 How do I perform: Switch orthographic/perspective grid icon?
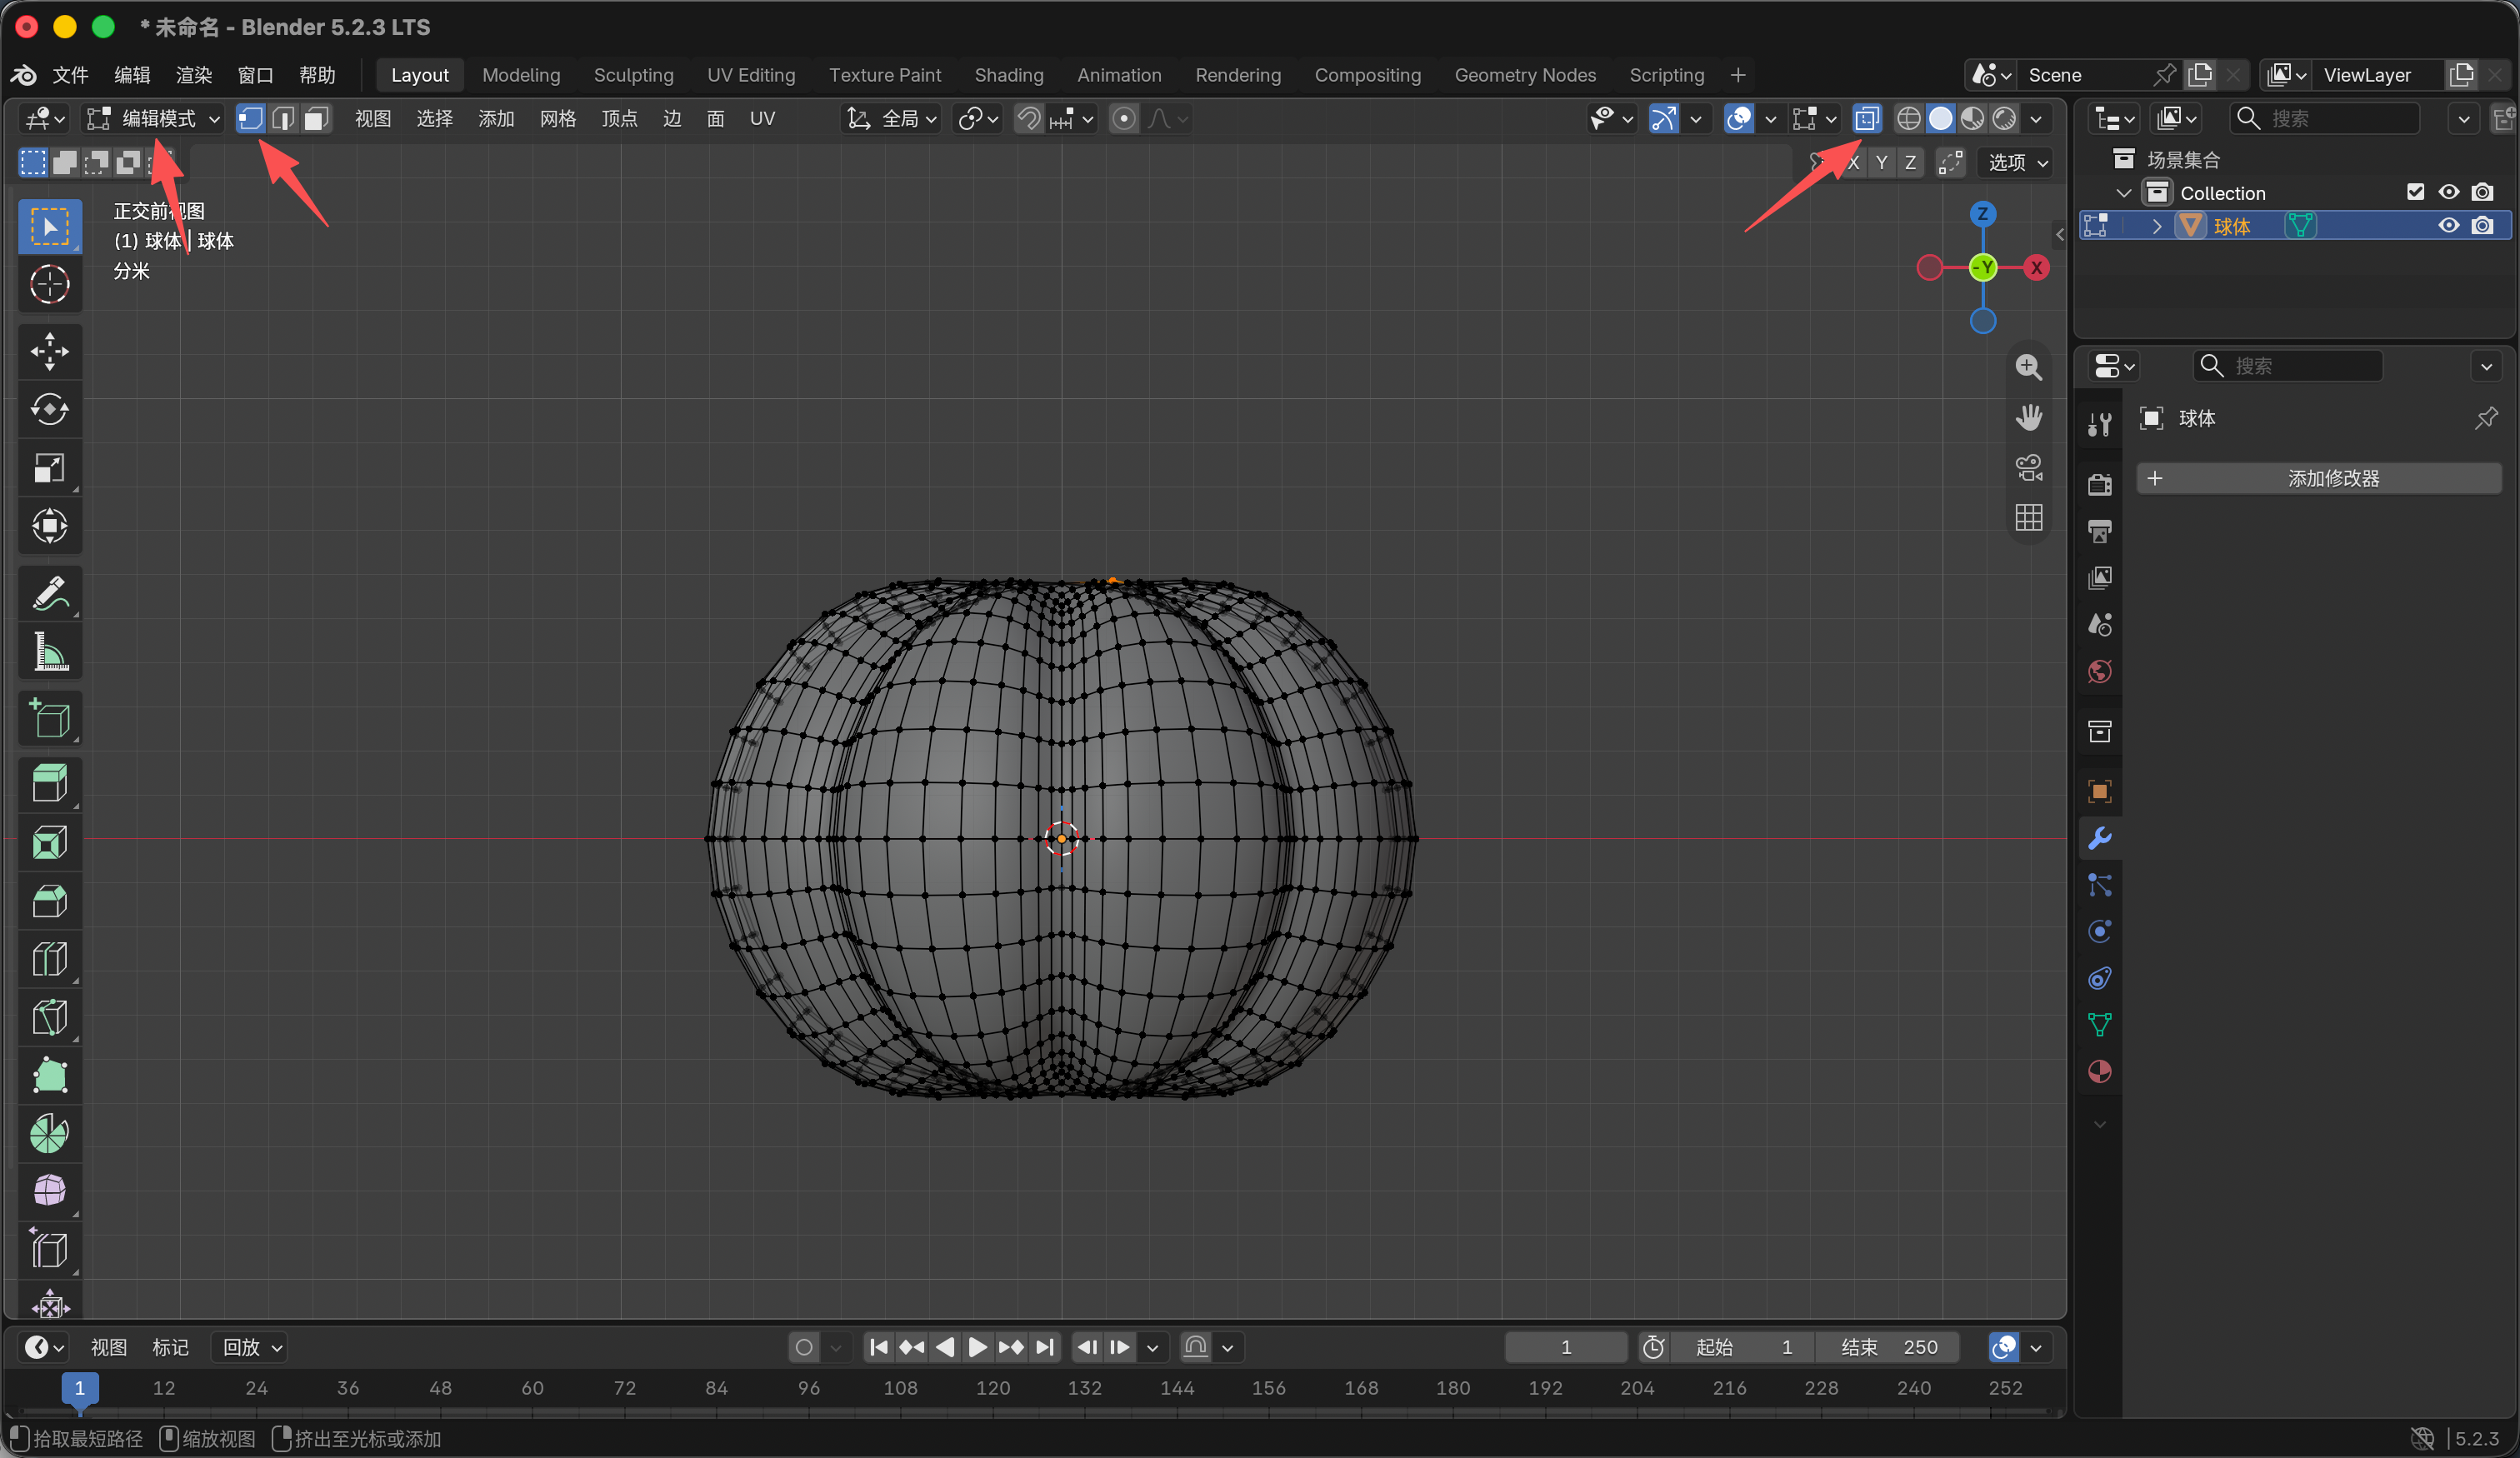click(x=2028, y=517)
